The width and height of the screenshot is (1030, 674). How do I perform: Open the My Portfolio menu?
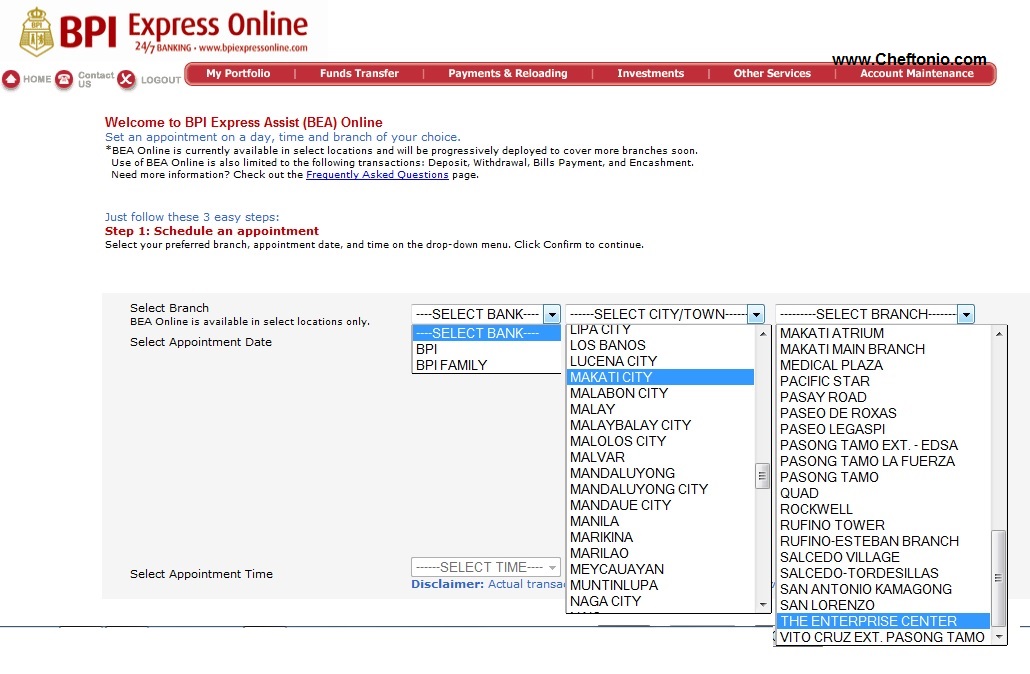pos(238,73)
